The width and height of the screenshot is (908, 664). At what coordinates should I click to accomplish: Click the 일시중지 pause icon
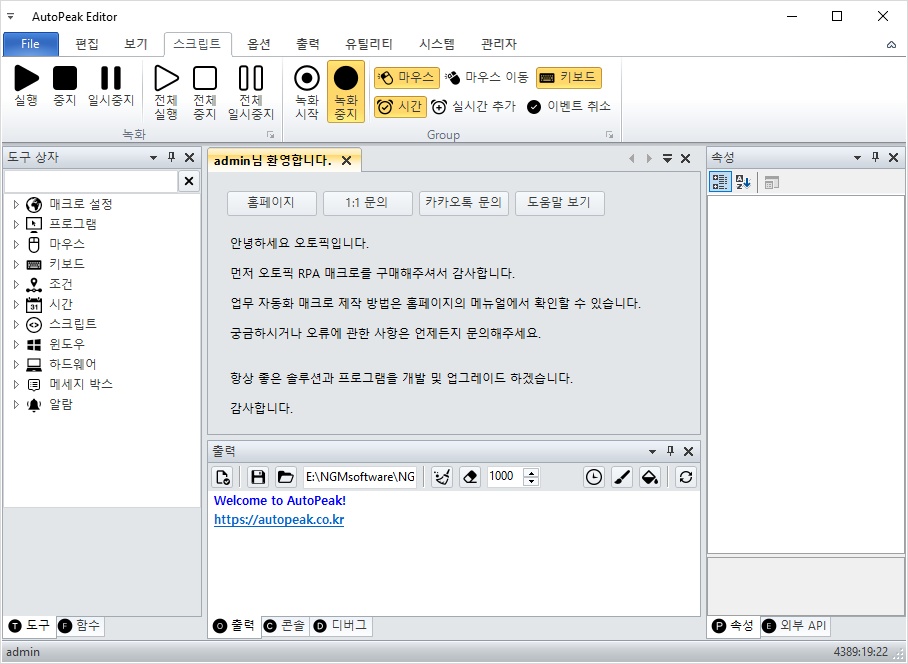[111, 78]
